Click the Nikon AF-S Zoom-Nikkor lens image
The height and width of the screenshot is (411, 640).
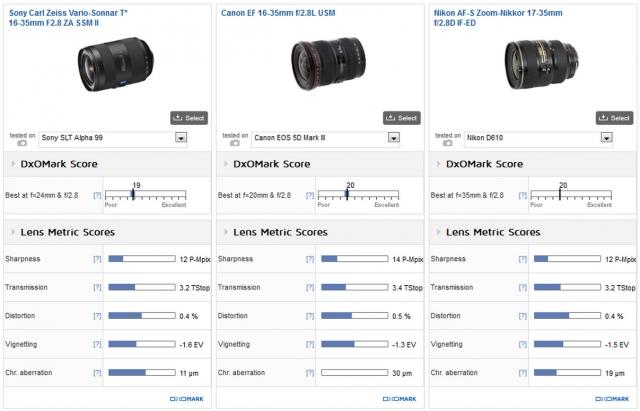pos(532,62)
